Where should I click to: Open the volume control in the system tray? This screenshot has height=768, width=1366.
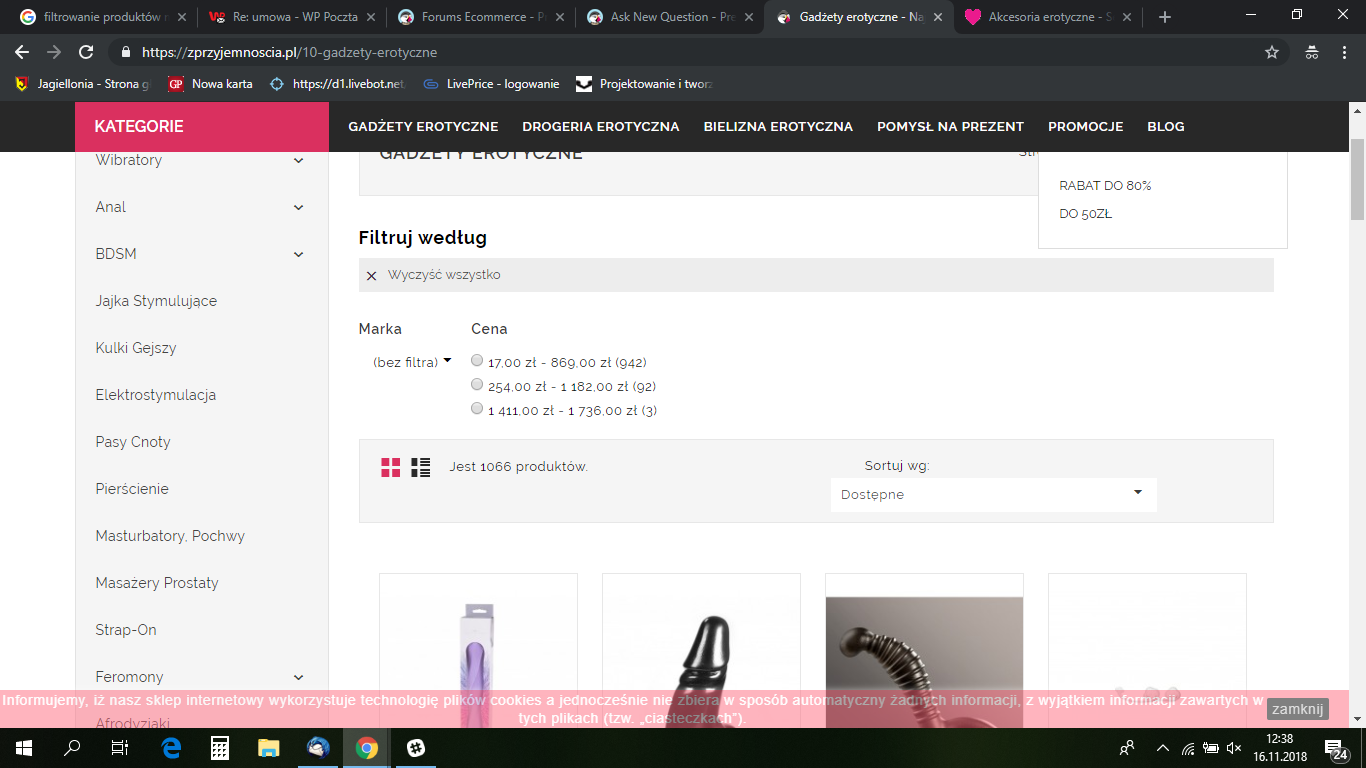click(1234, 747)
